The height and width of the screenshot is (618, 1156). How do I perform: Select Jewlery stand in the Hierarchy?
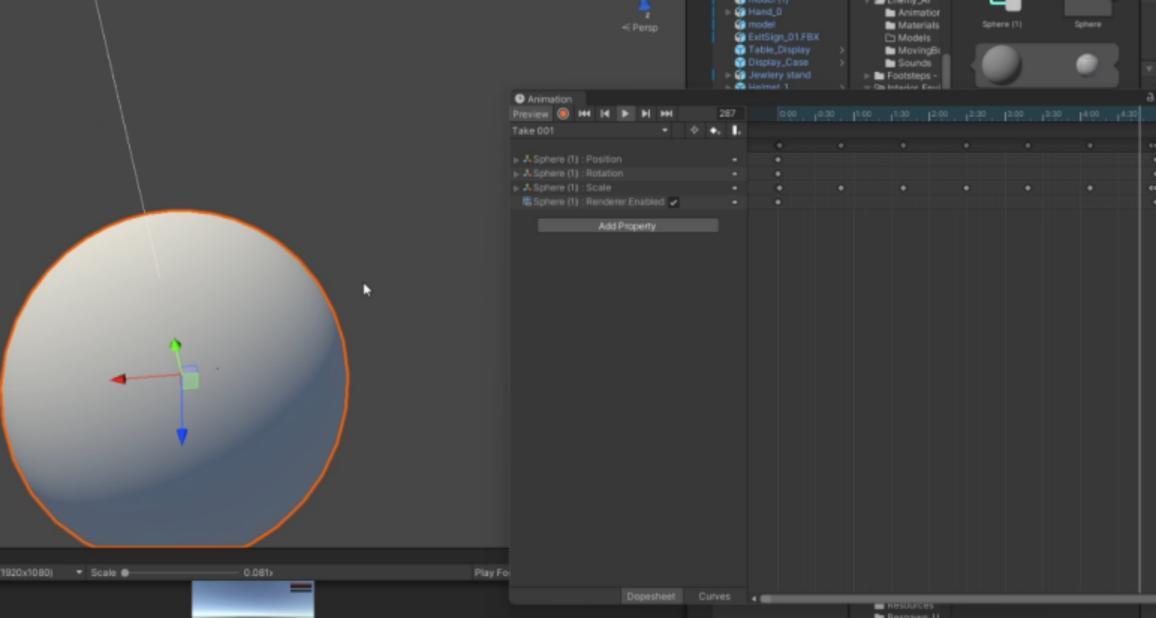779,74
